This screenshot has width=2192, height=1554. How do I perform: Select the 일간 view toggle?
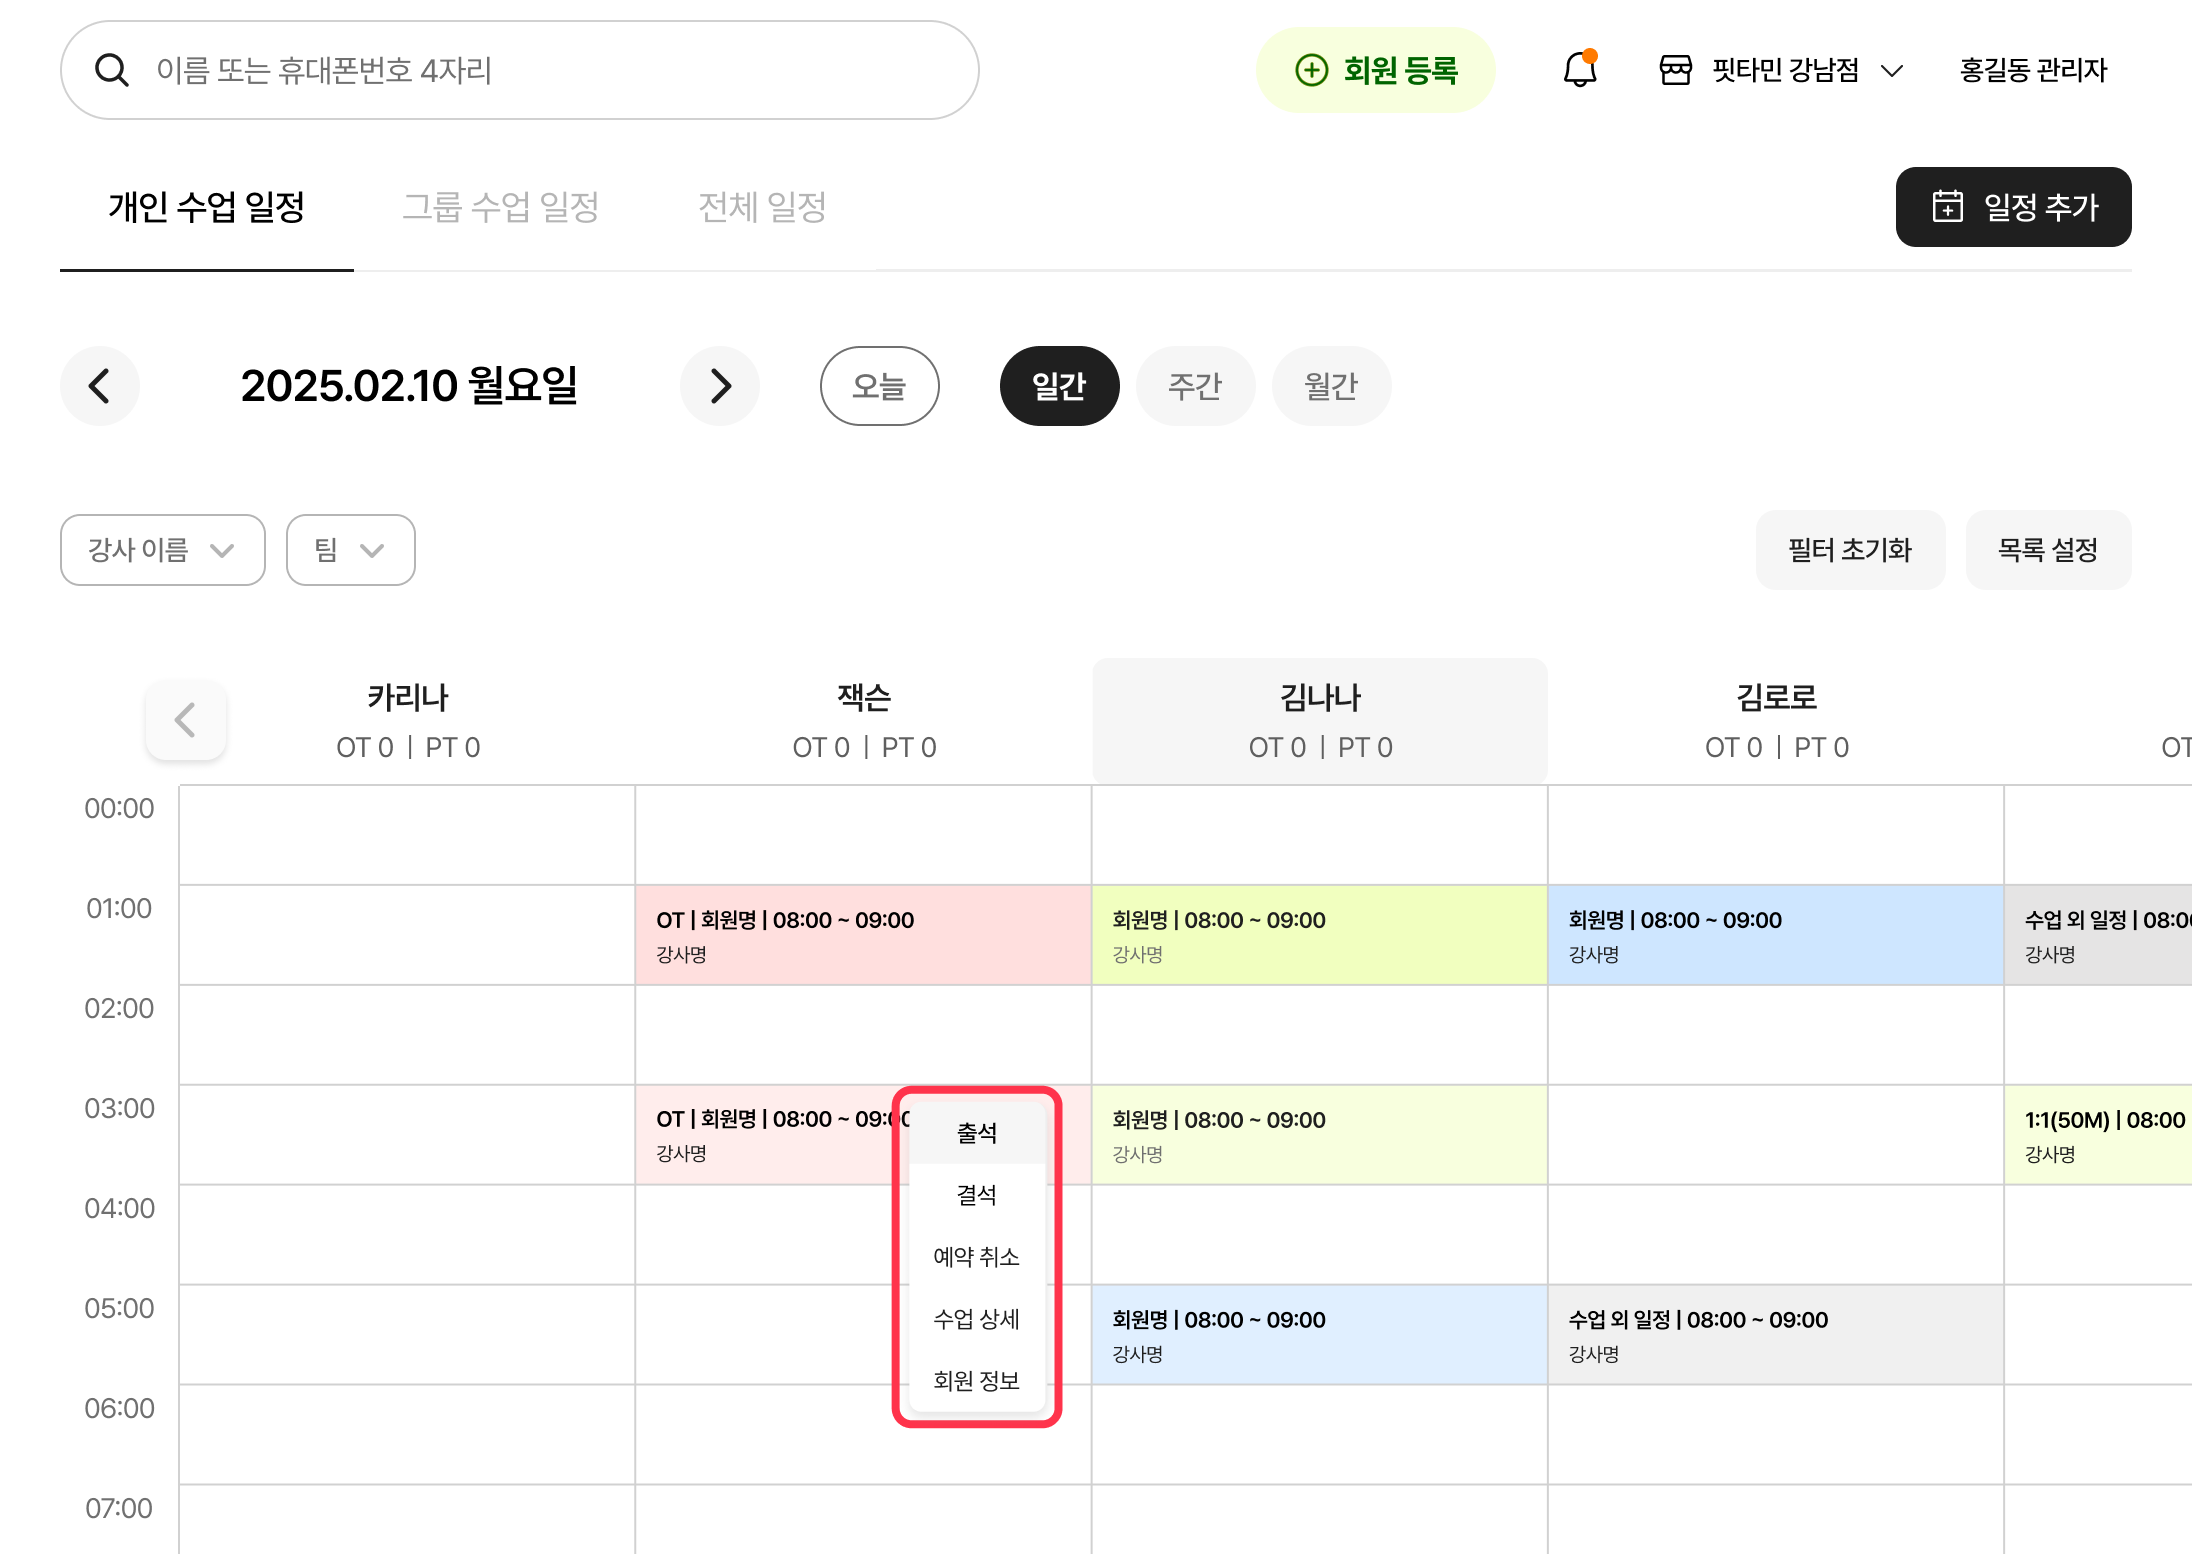(x=1059, y=386)
